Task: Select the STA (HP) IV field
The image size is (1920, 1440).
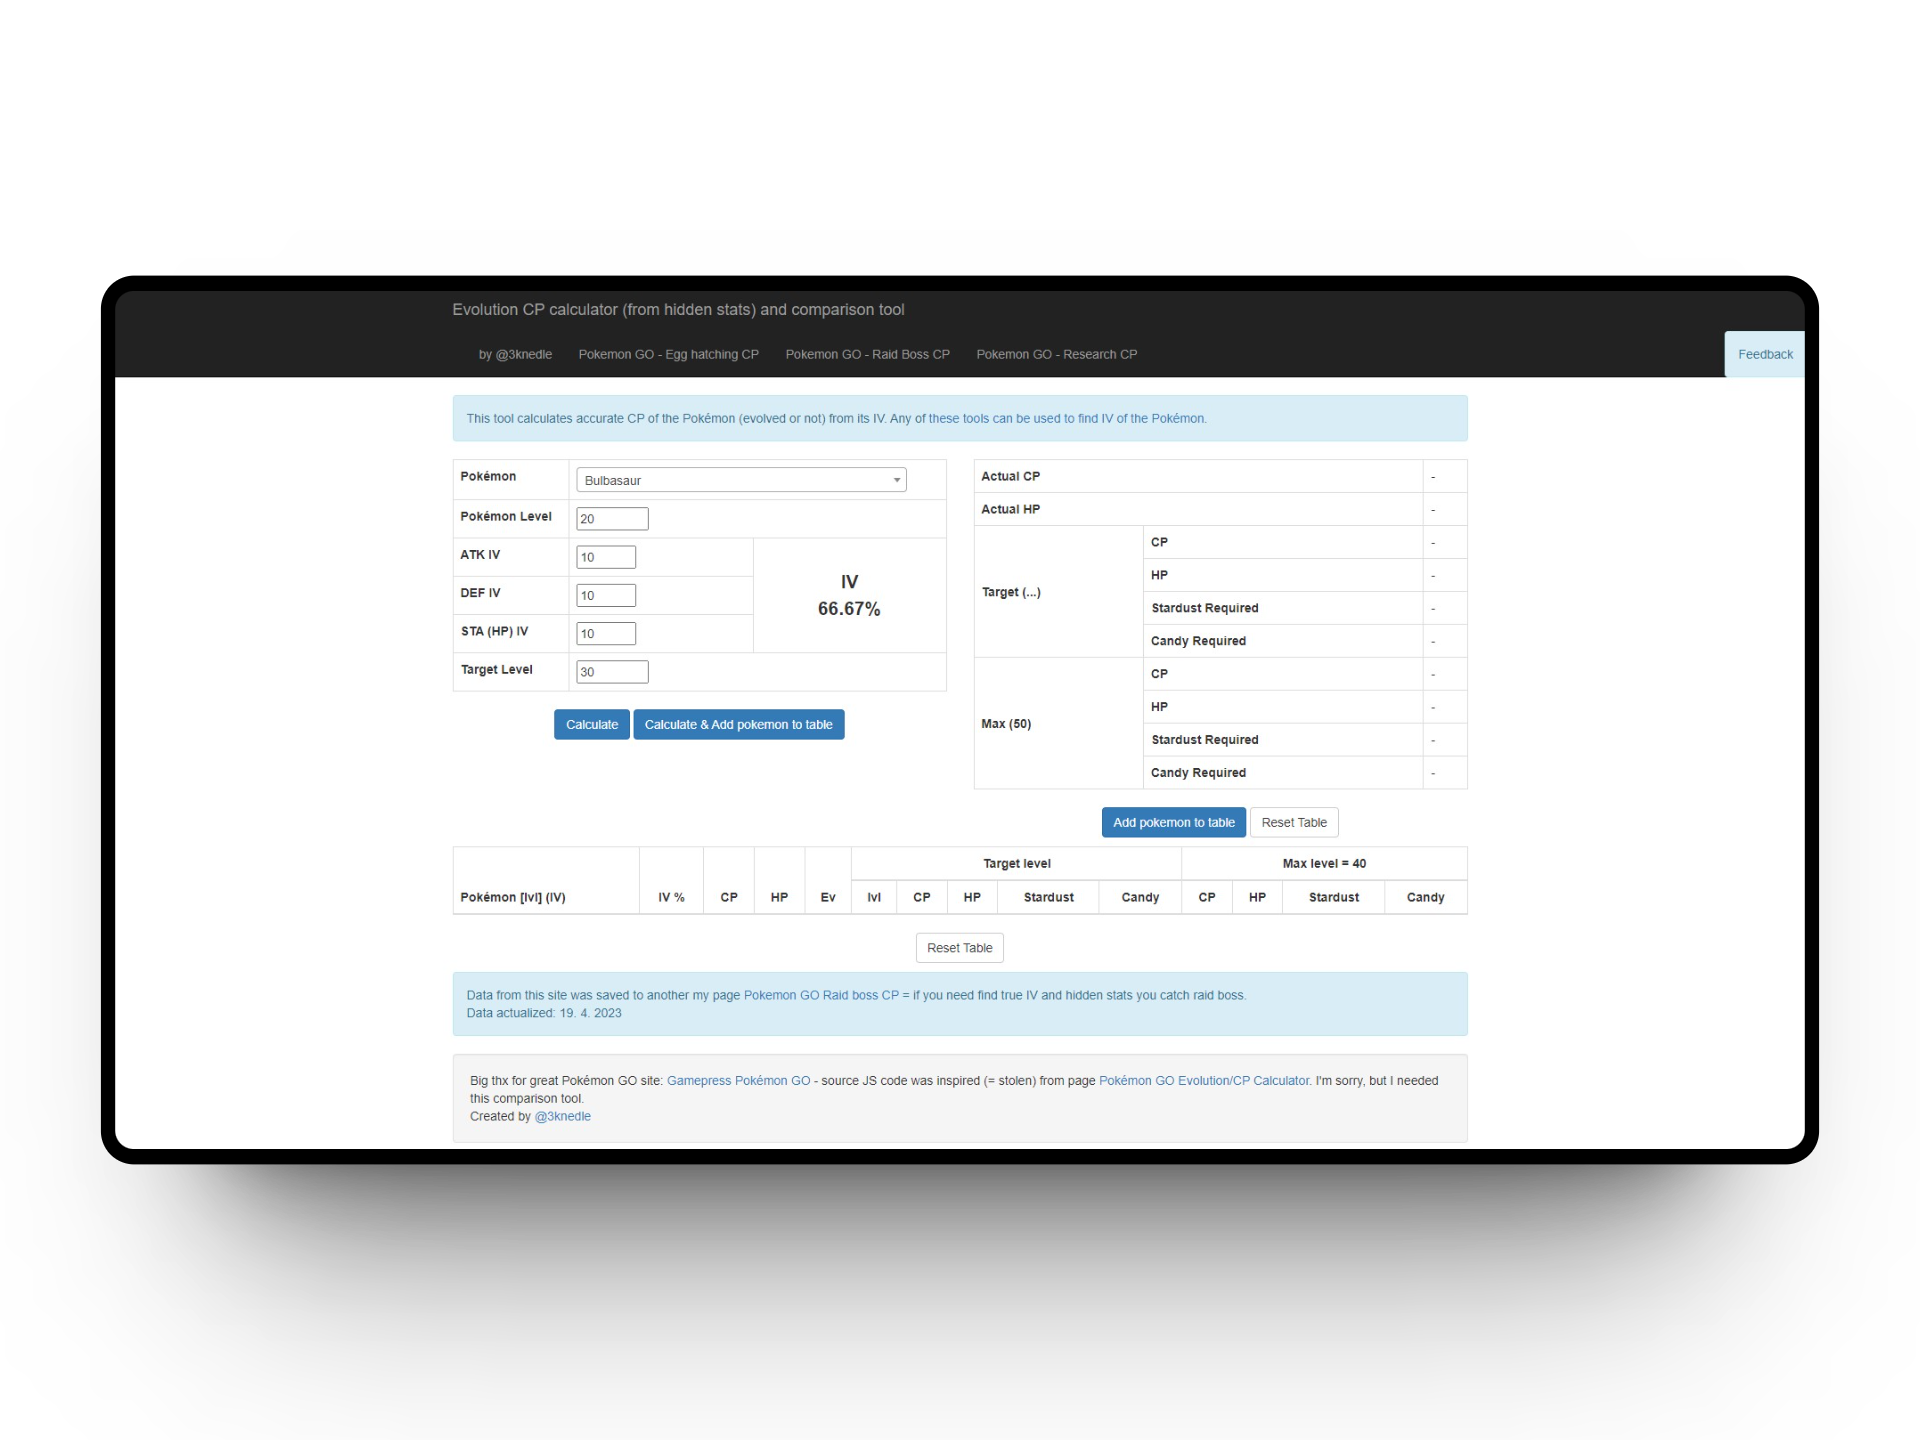Action: [605, 633]
